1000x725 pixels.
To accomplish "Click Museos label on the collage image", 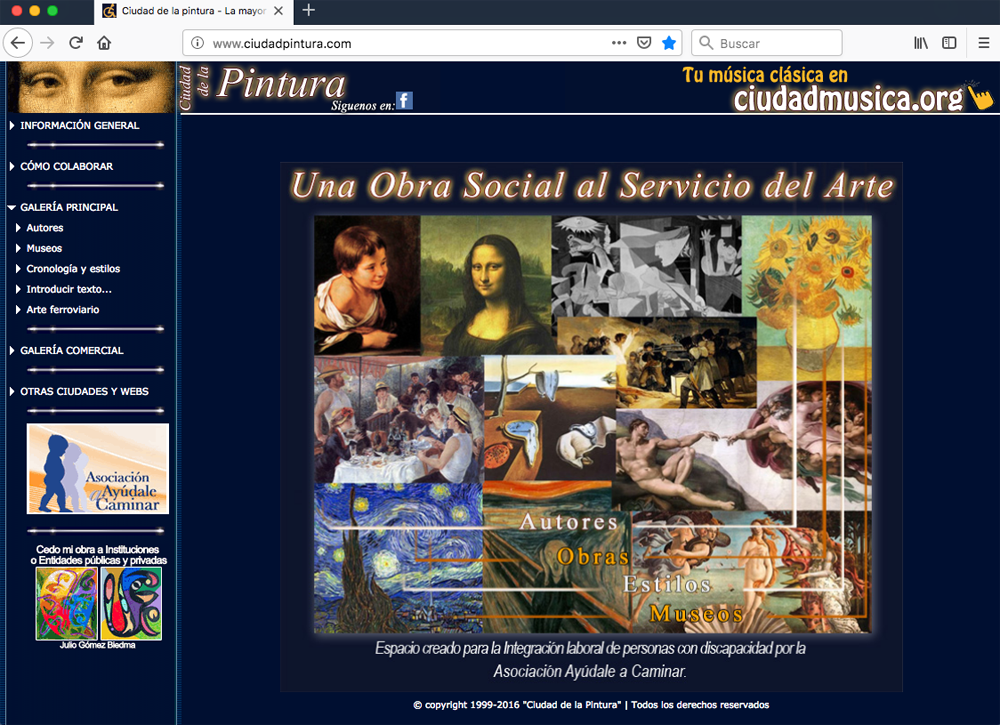I will [x=697, y=613].
